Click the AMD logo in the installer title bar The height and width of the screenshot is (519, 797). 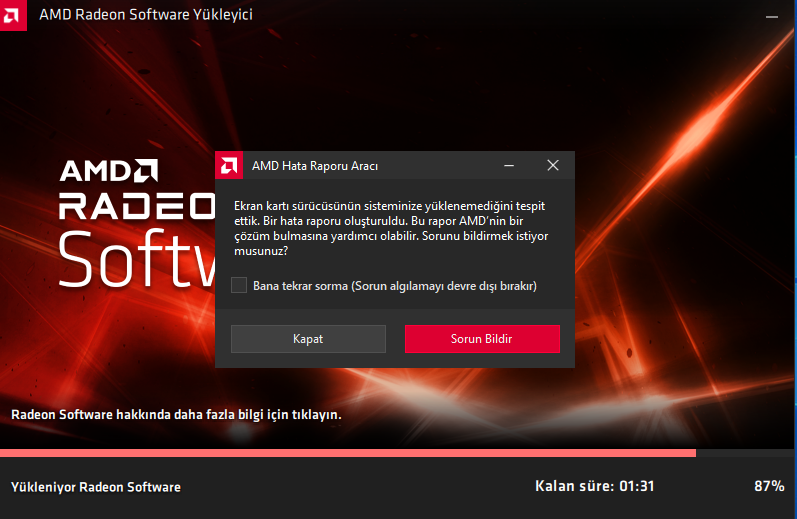(13, 15)
